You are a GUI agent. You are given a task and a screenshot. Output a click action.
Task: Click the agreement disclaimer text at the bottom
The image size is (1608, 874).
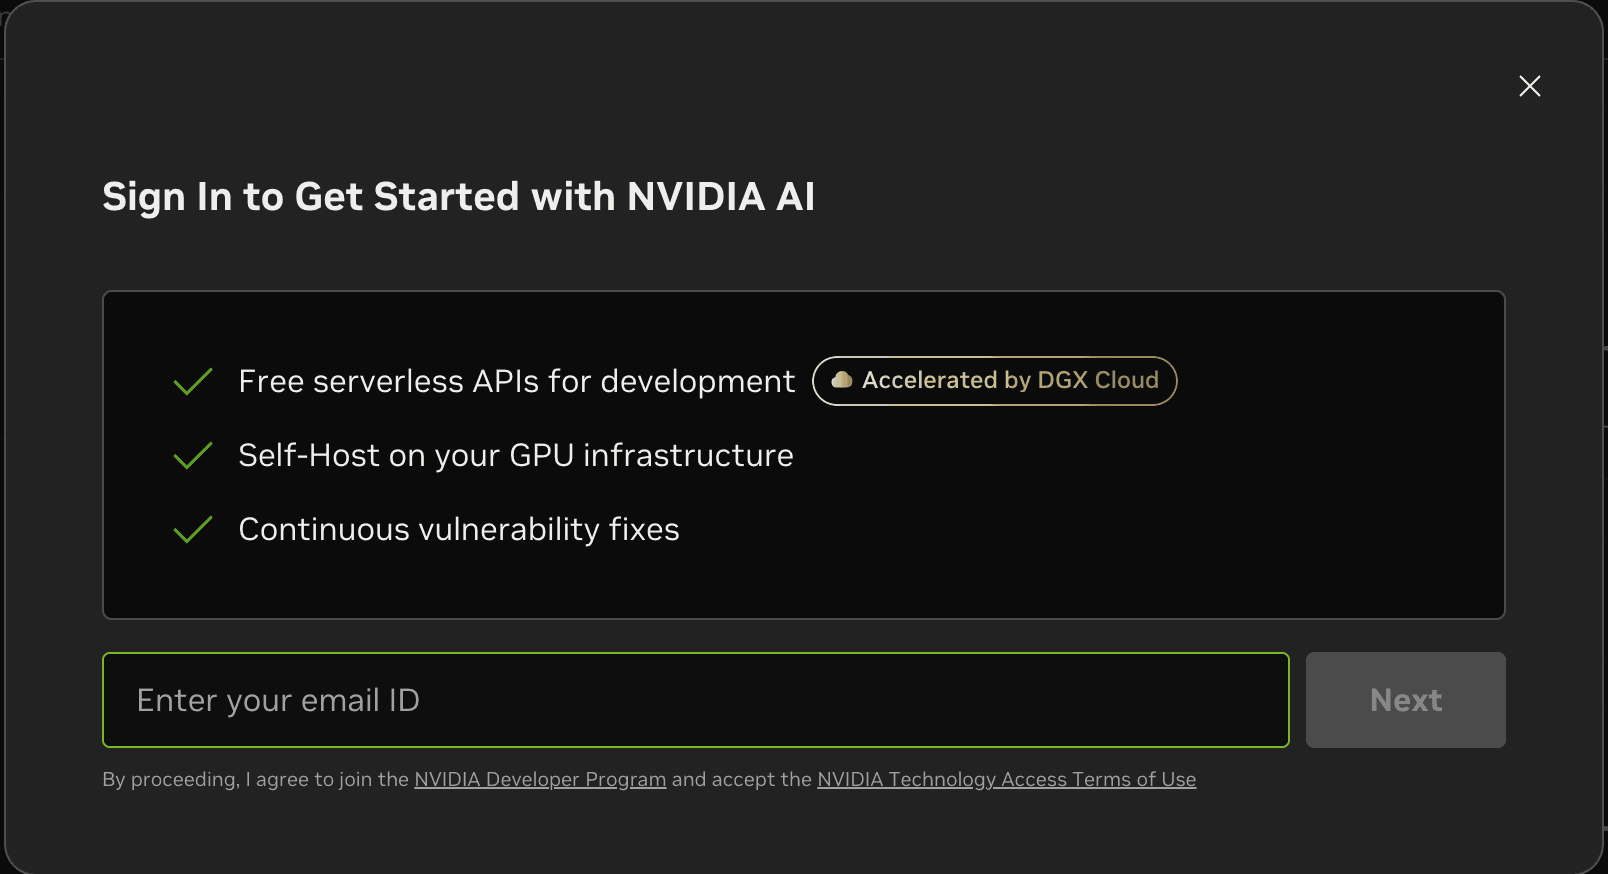649,779
